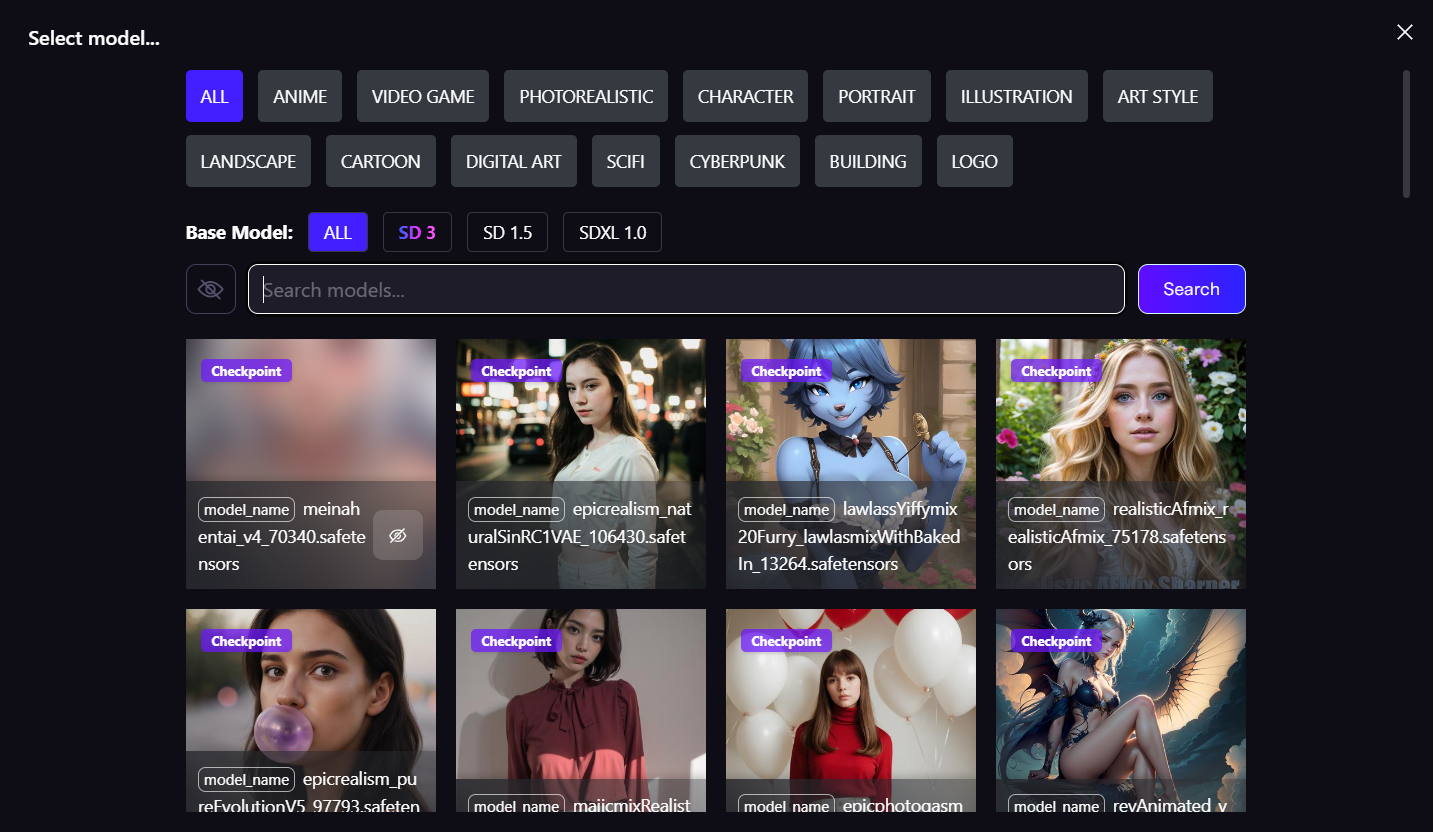
Task: Unhide the meinahentai_v4 model preview
Action: pos(398,535)
